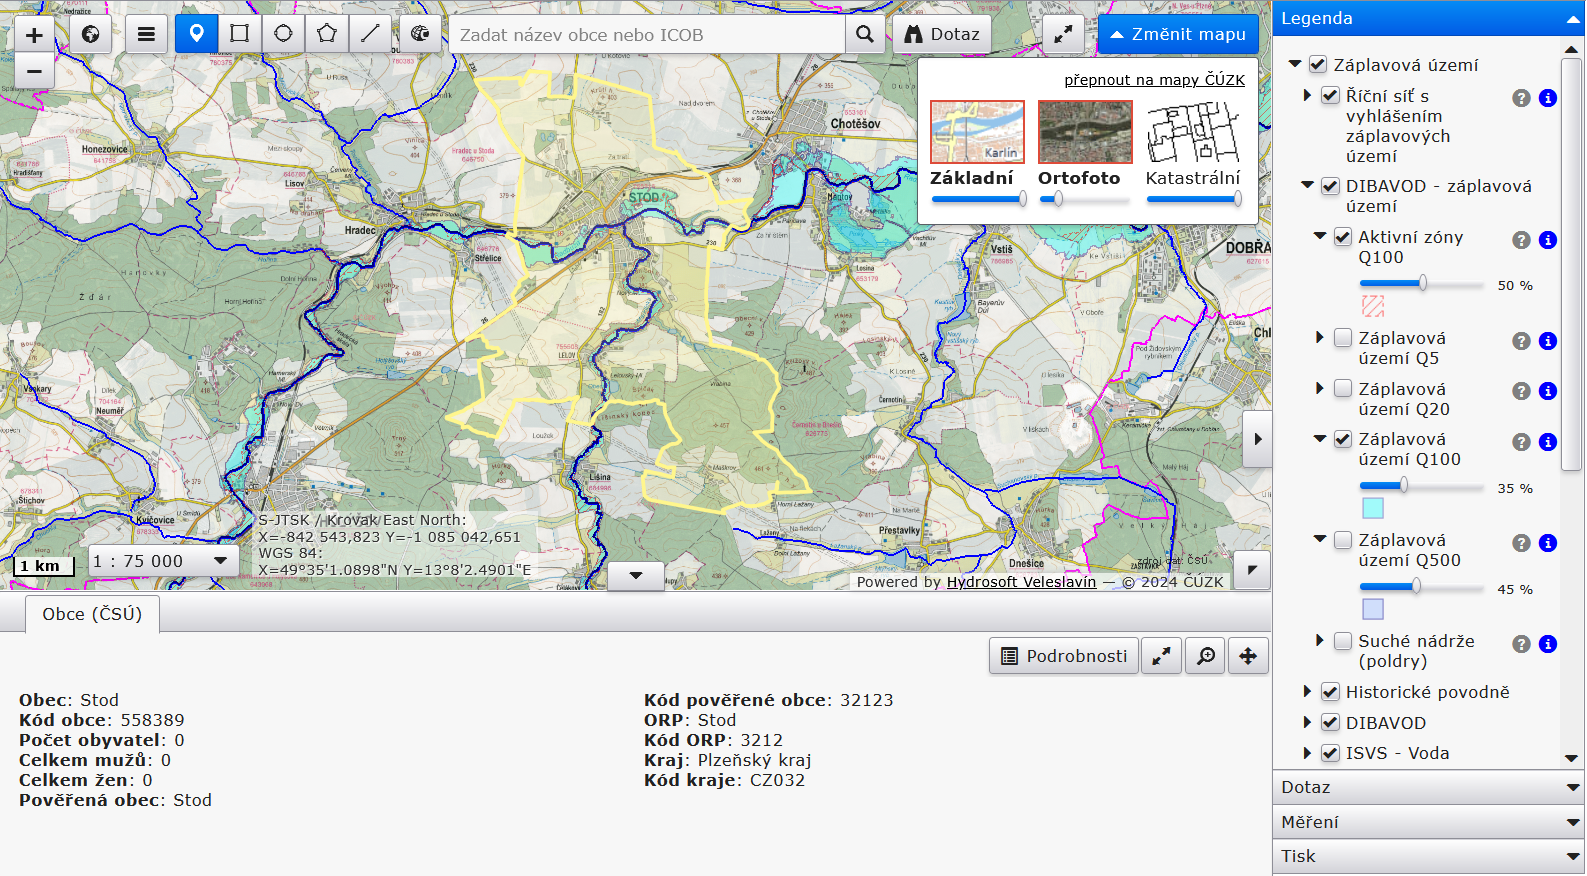Viewport: 1587px width, 876px height.
Task: Select the point marker selection tool
Action: coord(196,34)
